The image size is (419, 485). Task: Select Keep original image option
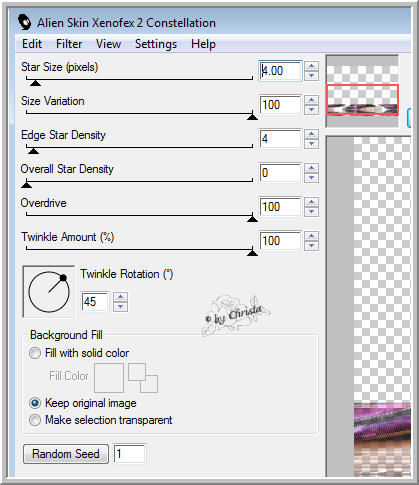35,403
